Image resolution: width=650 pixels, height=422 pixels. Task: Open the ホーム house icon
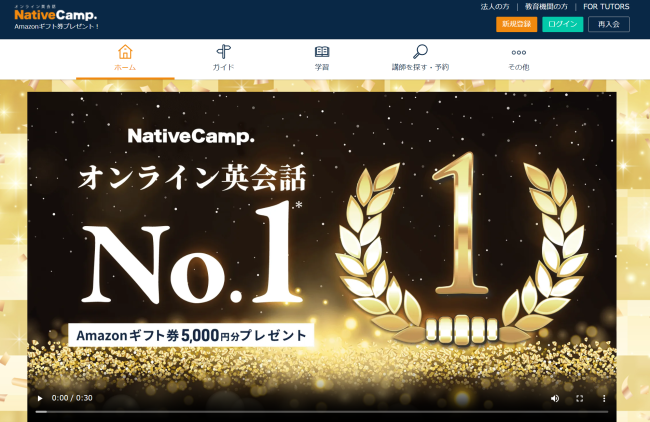click(x=125, y=52)
